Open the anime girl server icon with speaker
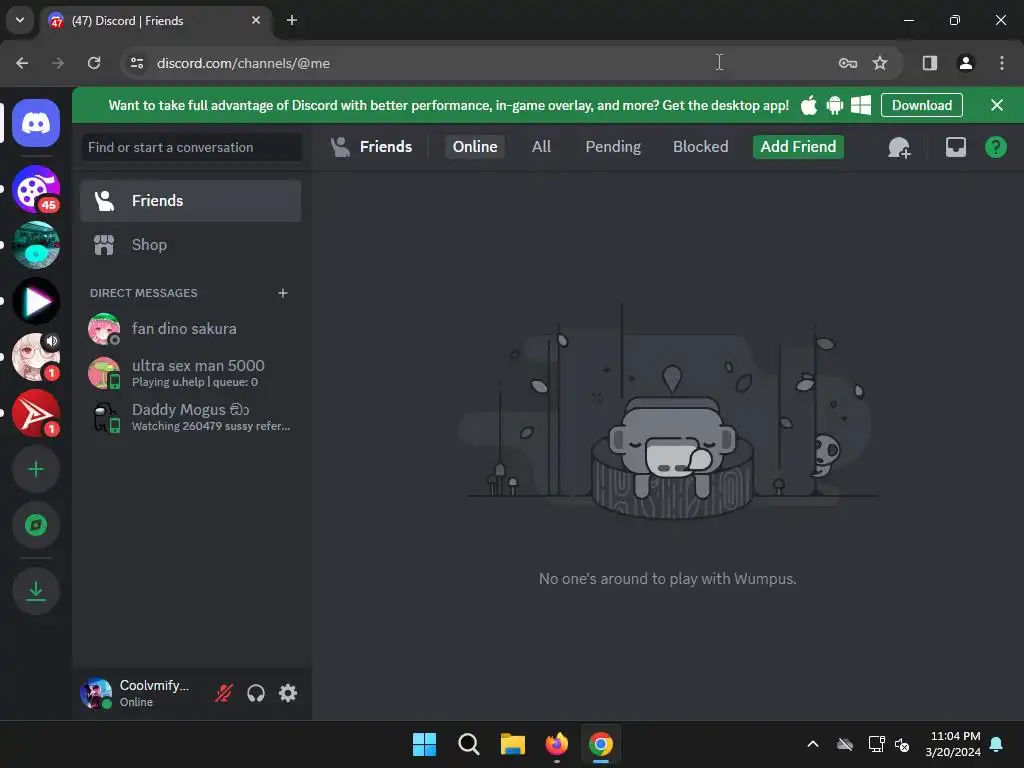 click(x=36, y=357)
